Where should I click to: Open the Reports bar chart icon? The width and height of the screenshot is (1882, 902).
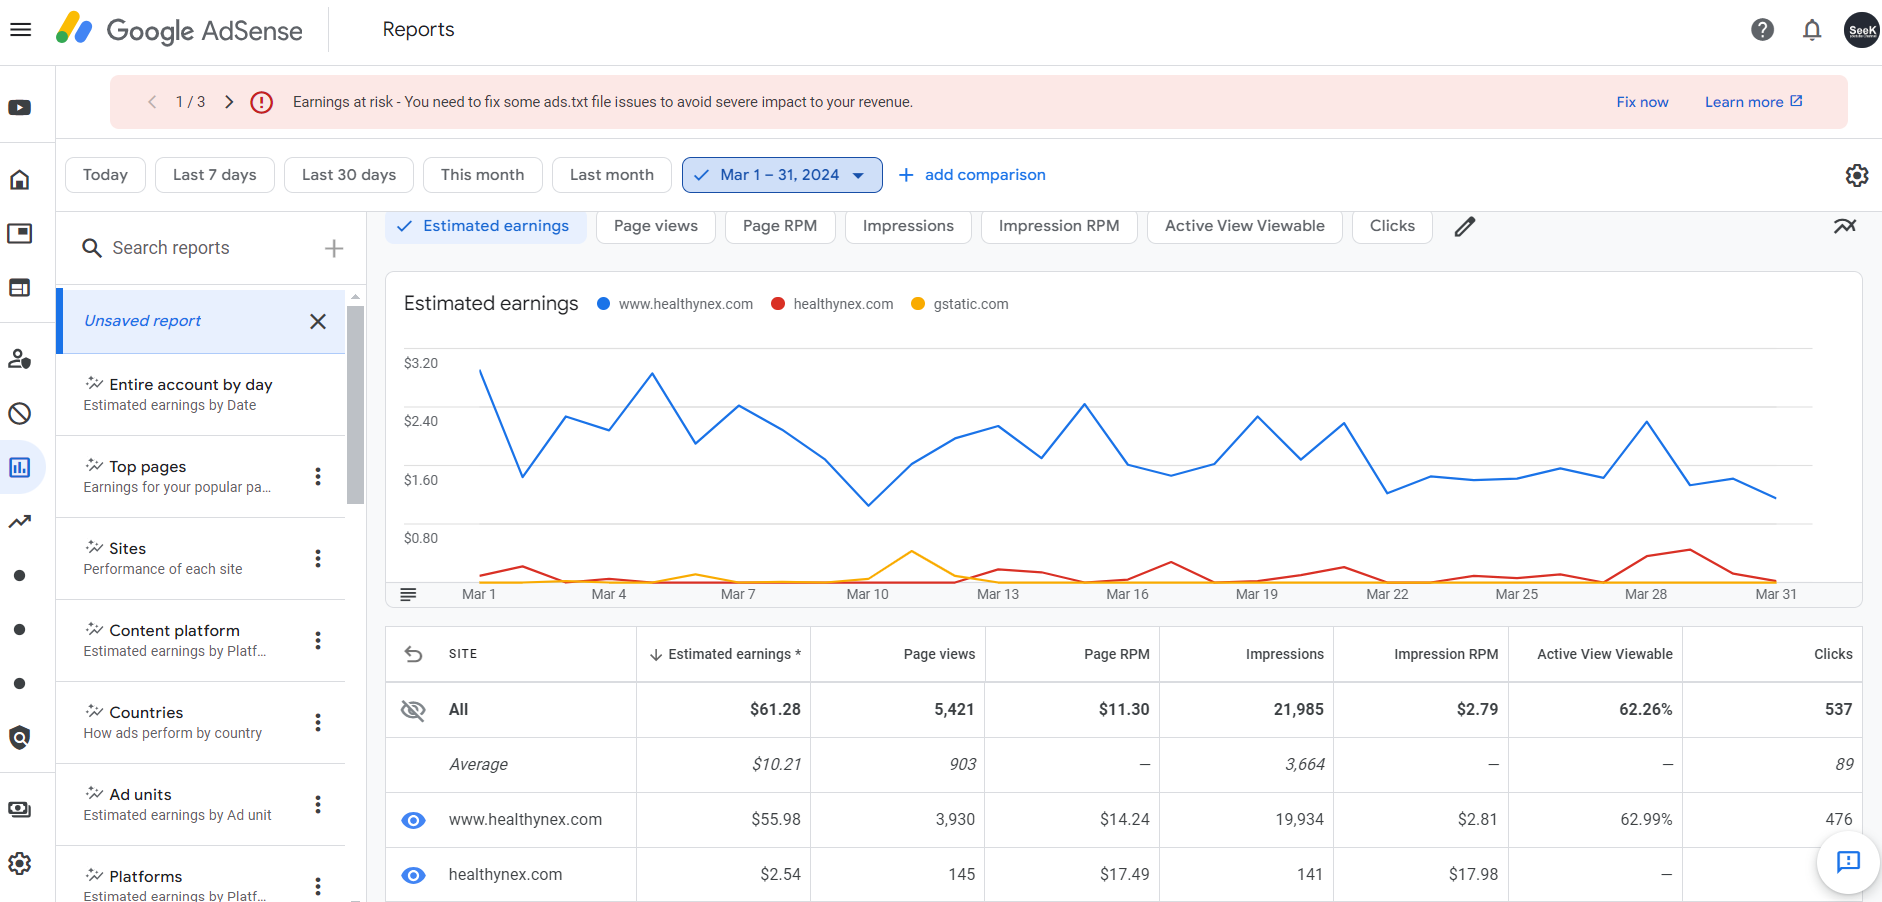coord(20,467)
